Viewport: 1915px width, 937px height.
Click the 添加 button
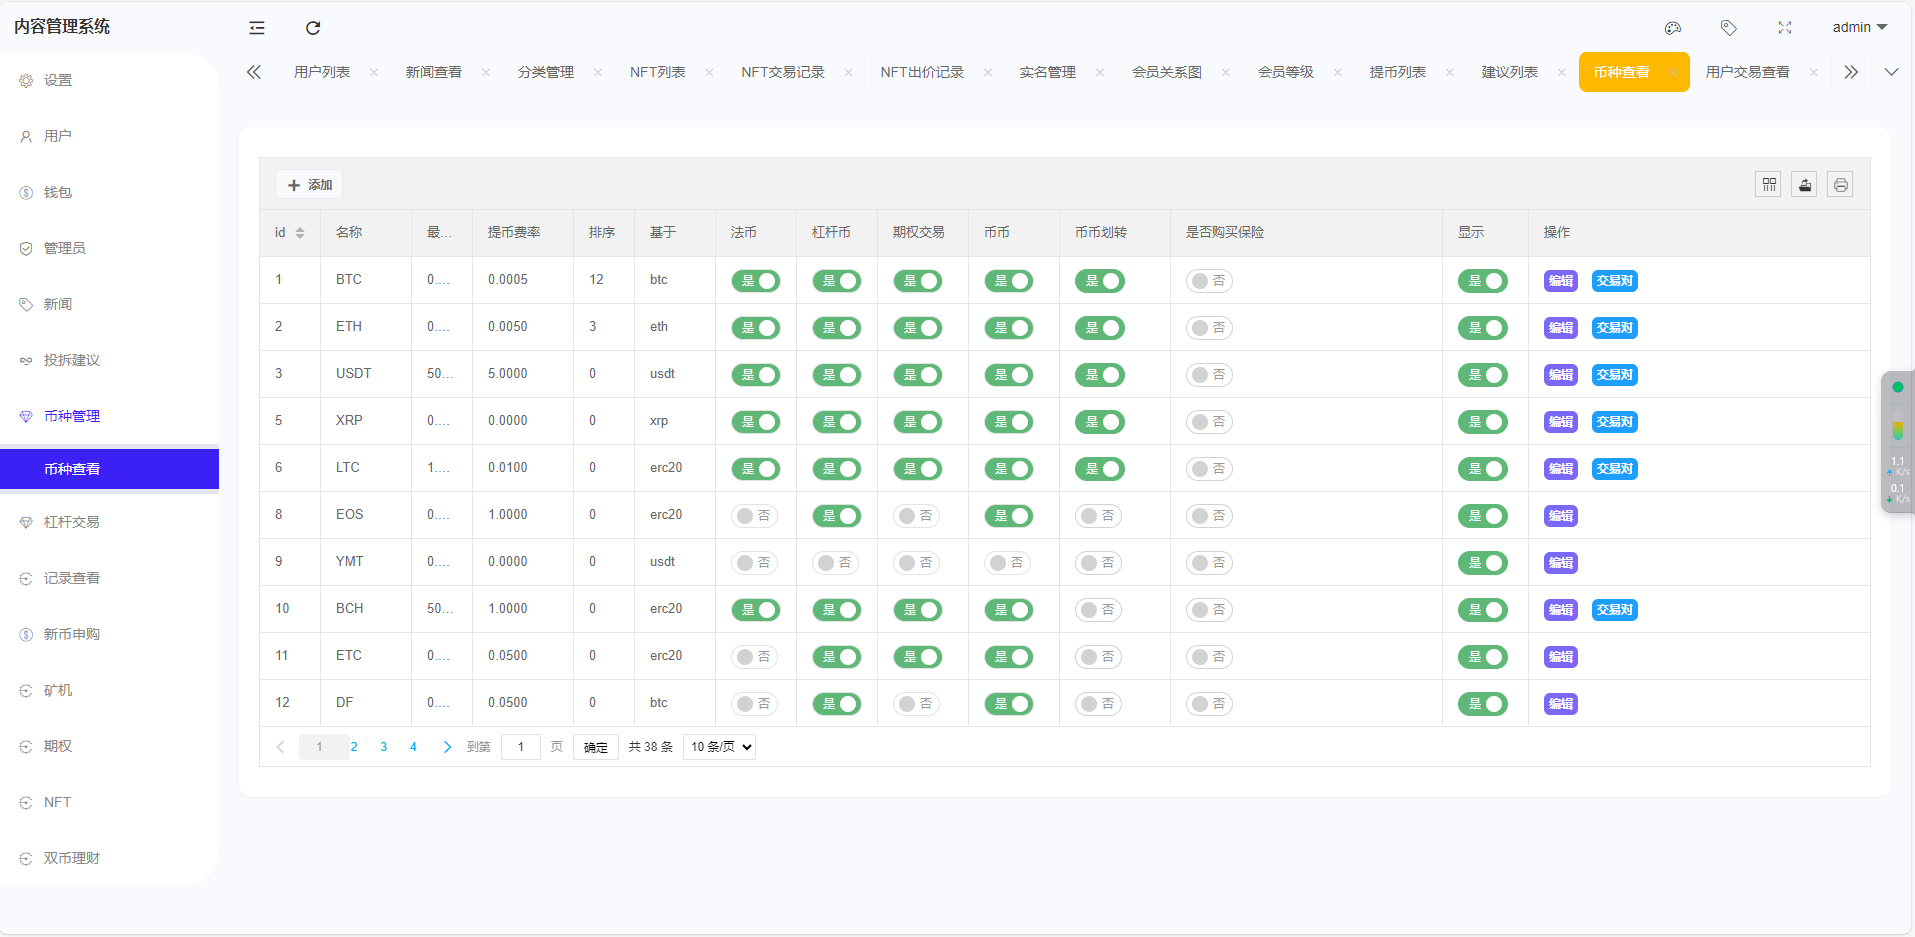pyautogui.click(x=309, y=185)
